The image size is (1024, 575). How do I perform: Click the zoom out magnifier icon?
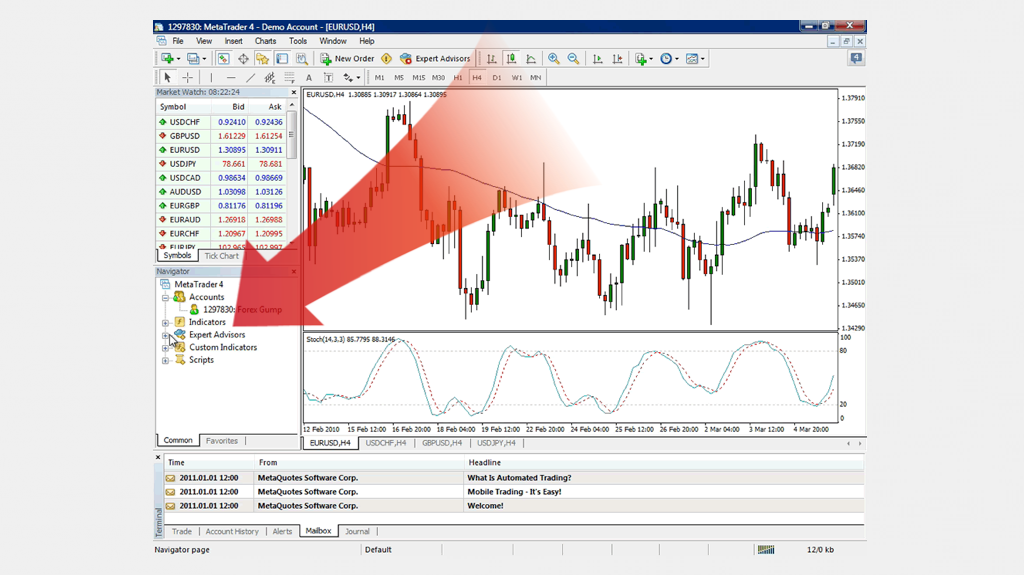tap(574, 59)
